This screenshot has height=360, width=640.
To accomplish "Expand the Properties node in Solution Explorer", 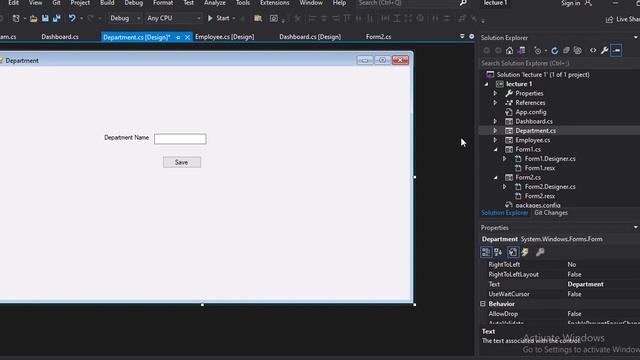I will [x=495, y=93].
